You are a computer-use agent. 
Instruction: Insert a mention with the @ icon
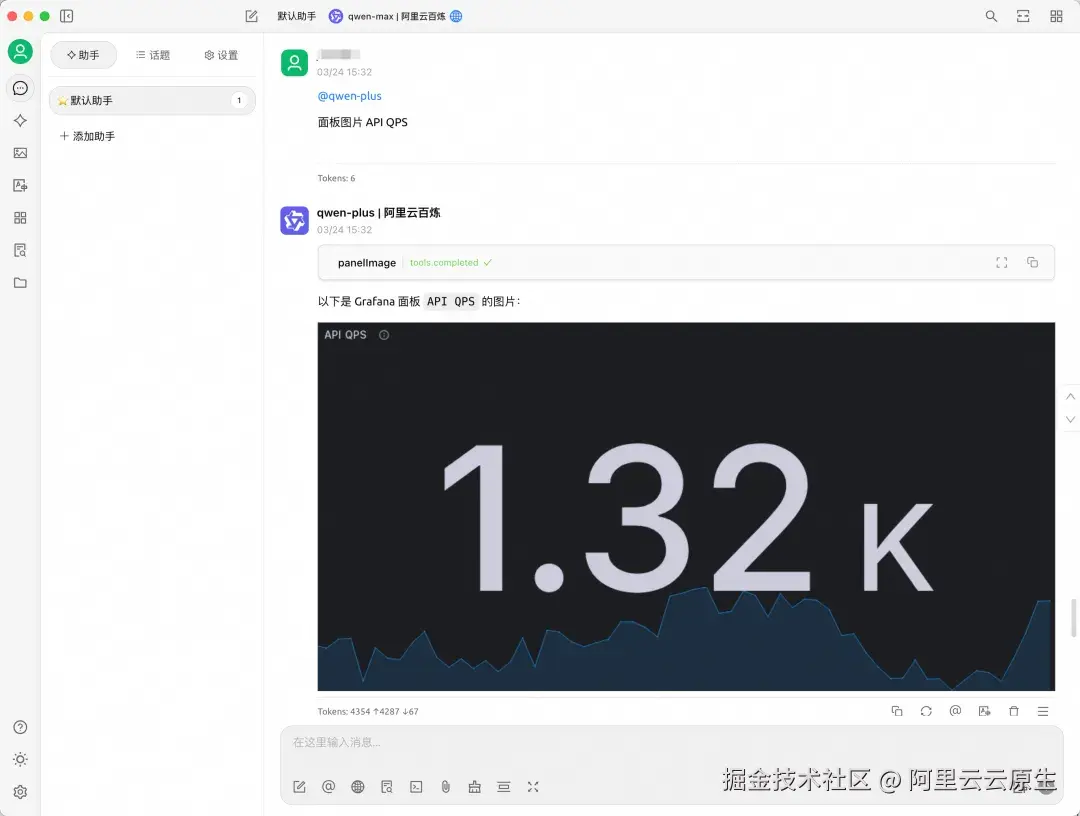(x=328, y=786)
